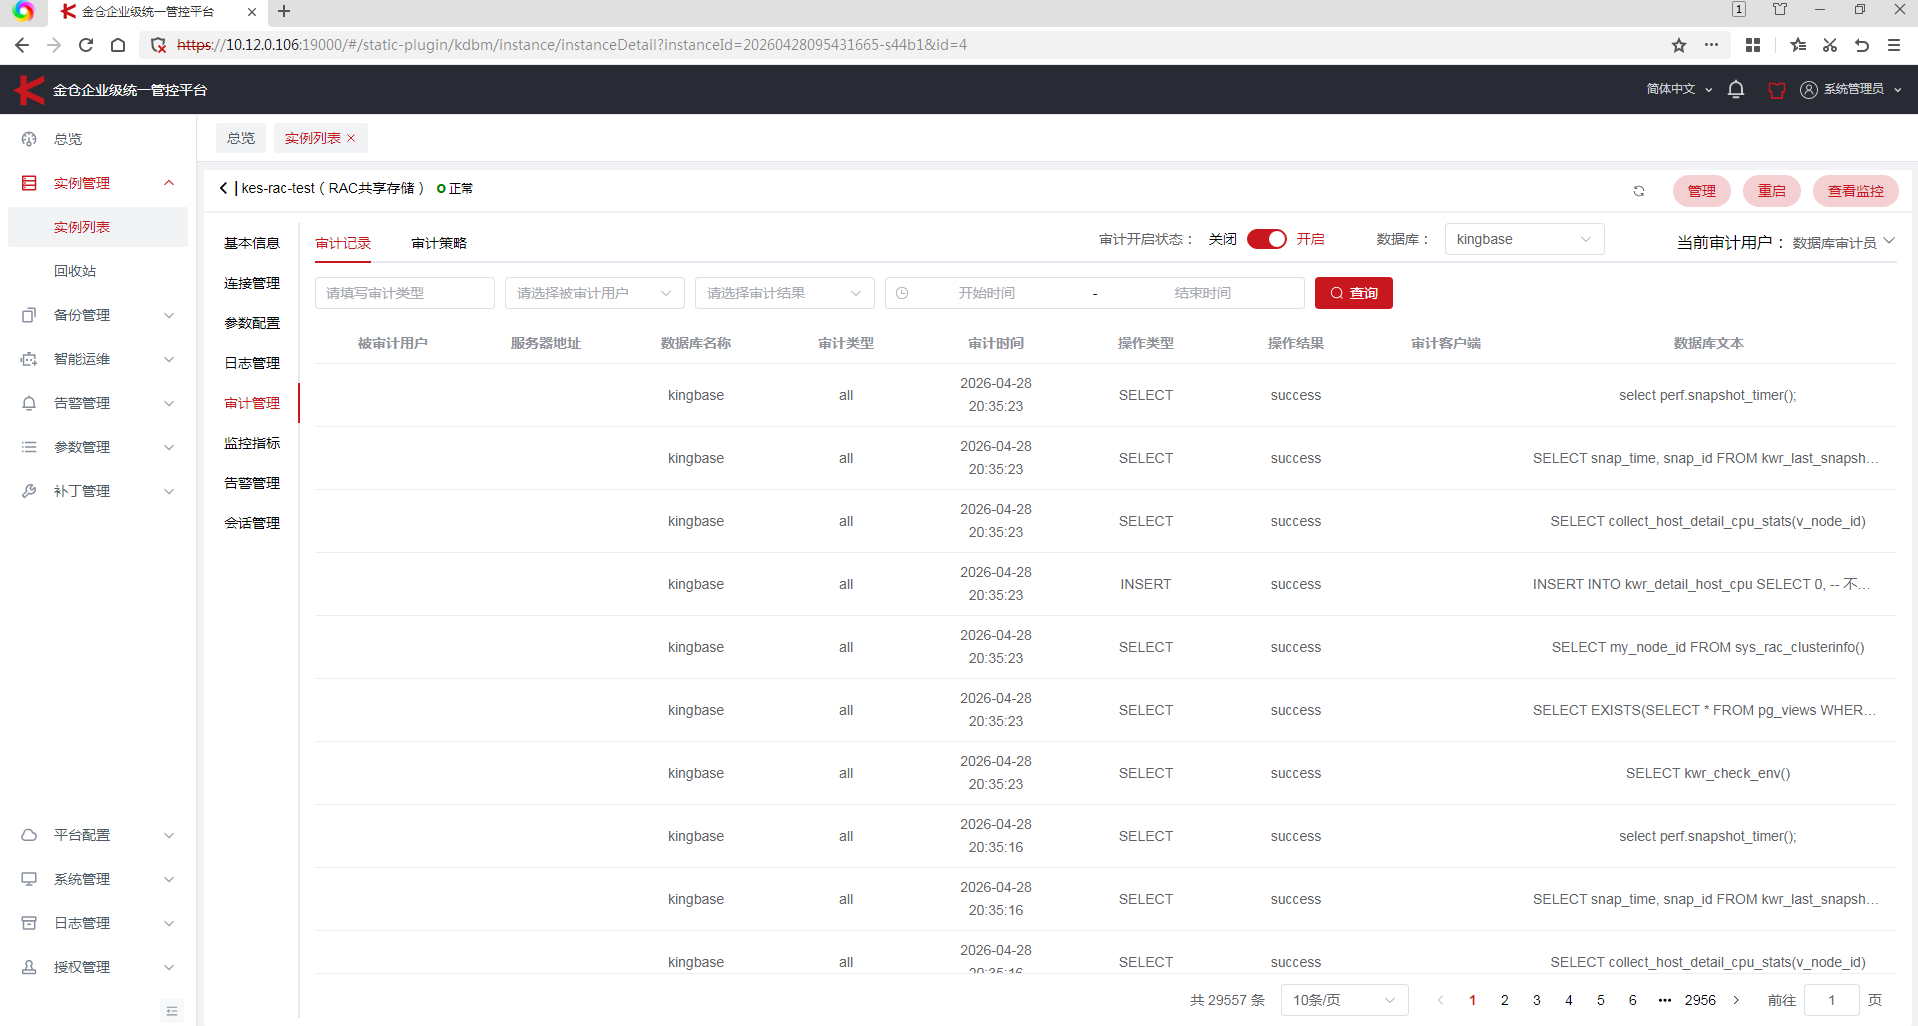Image resolution: width=1918 pixels, height=1026 pixels.
Task: Open the 总览 page tab
Action: click(x=241, y=138)
